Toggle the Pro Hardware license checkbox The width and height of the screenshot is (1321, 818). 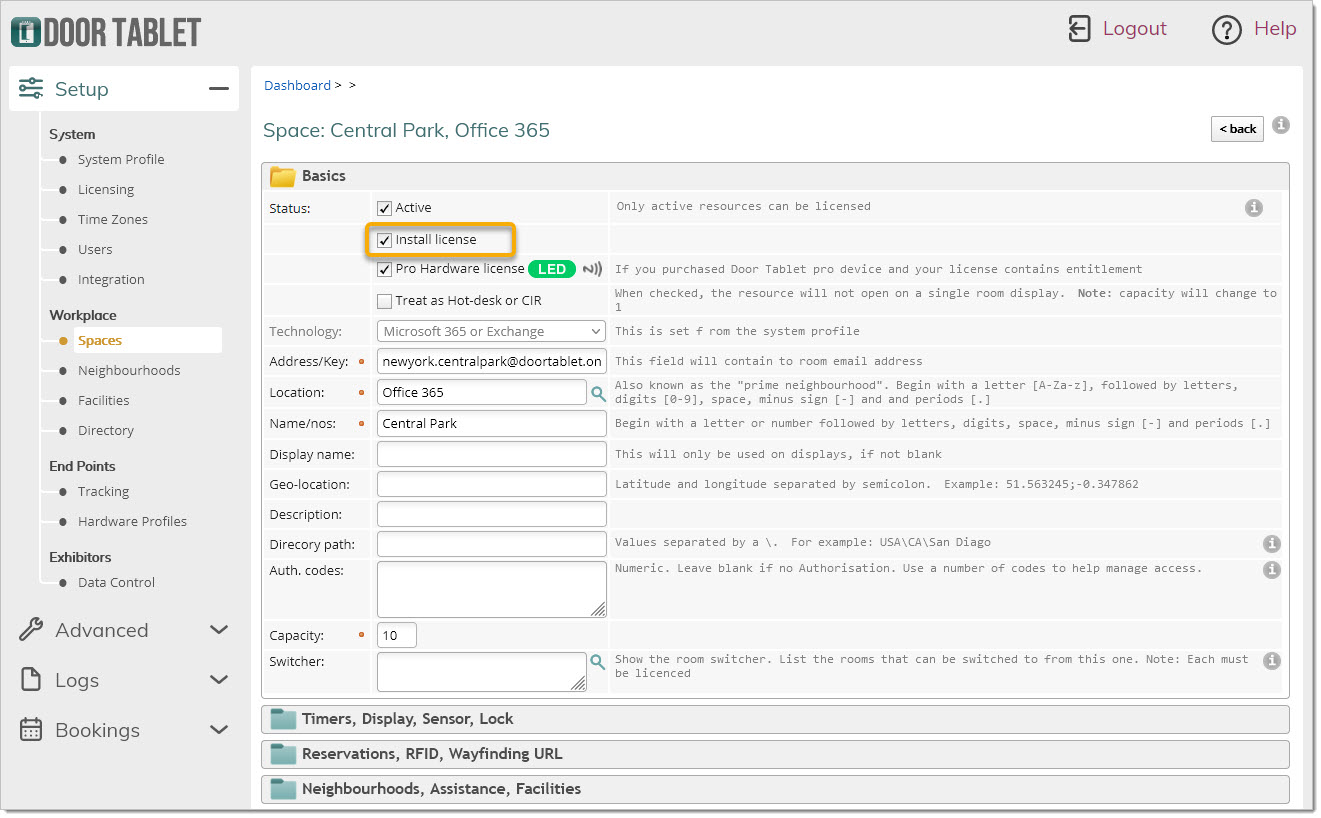pyautogui.click(x=384, y=270)
